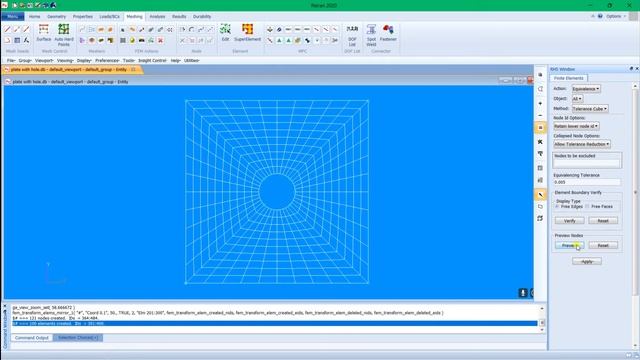The height and width of the screenshot is (360, 640).
Task: Open the Object dropdown set to All
Action: pyautogui.click(x=577, y=99)
